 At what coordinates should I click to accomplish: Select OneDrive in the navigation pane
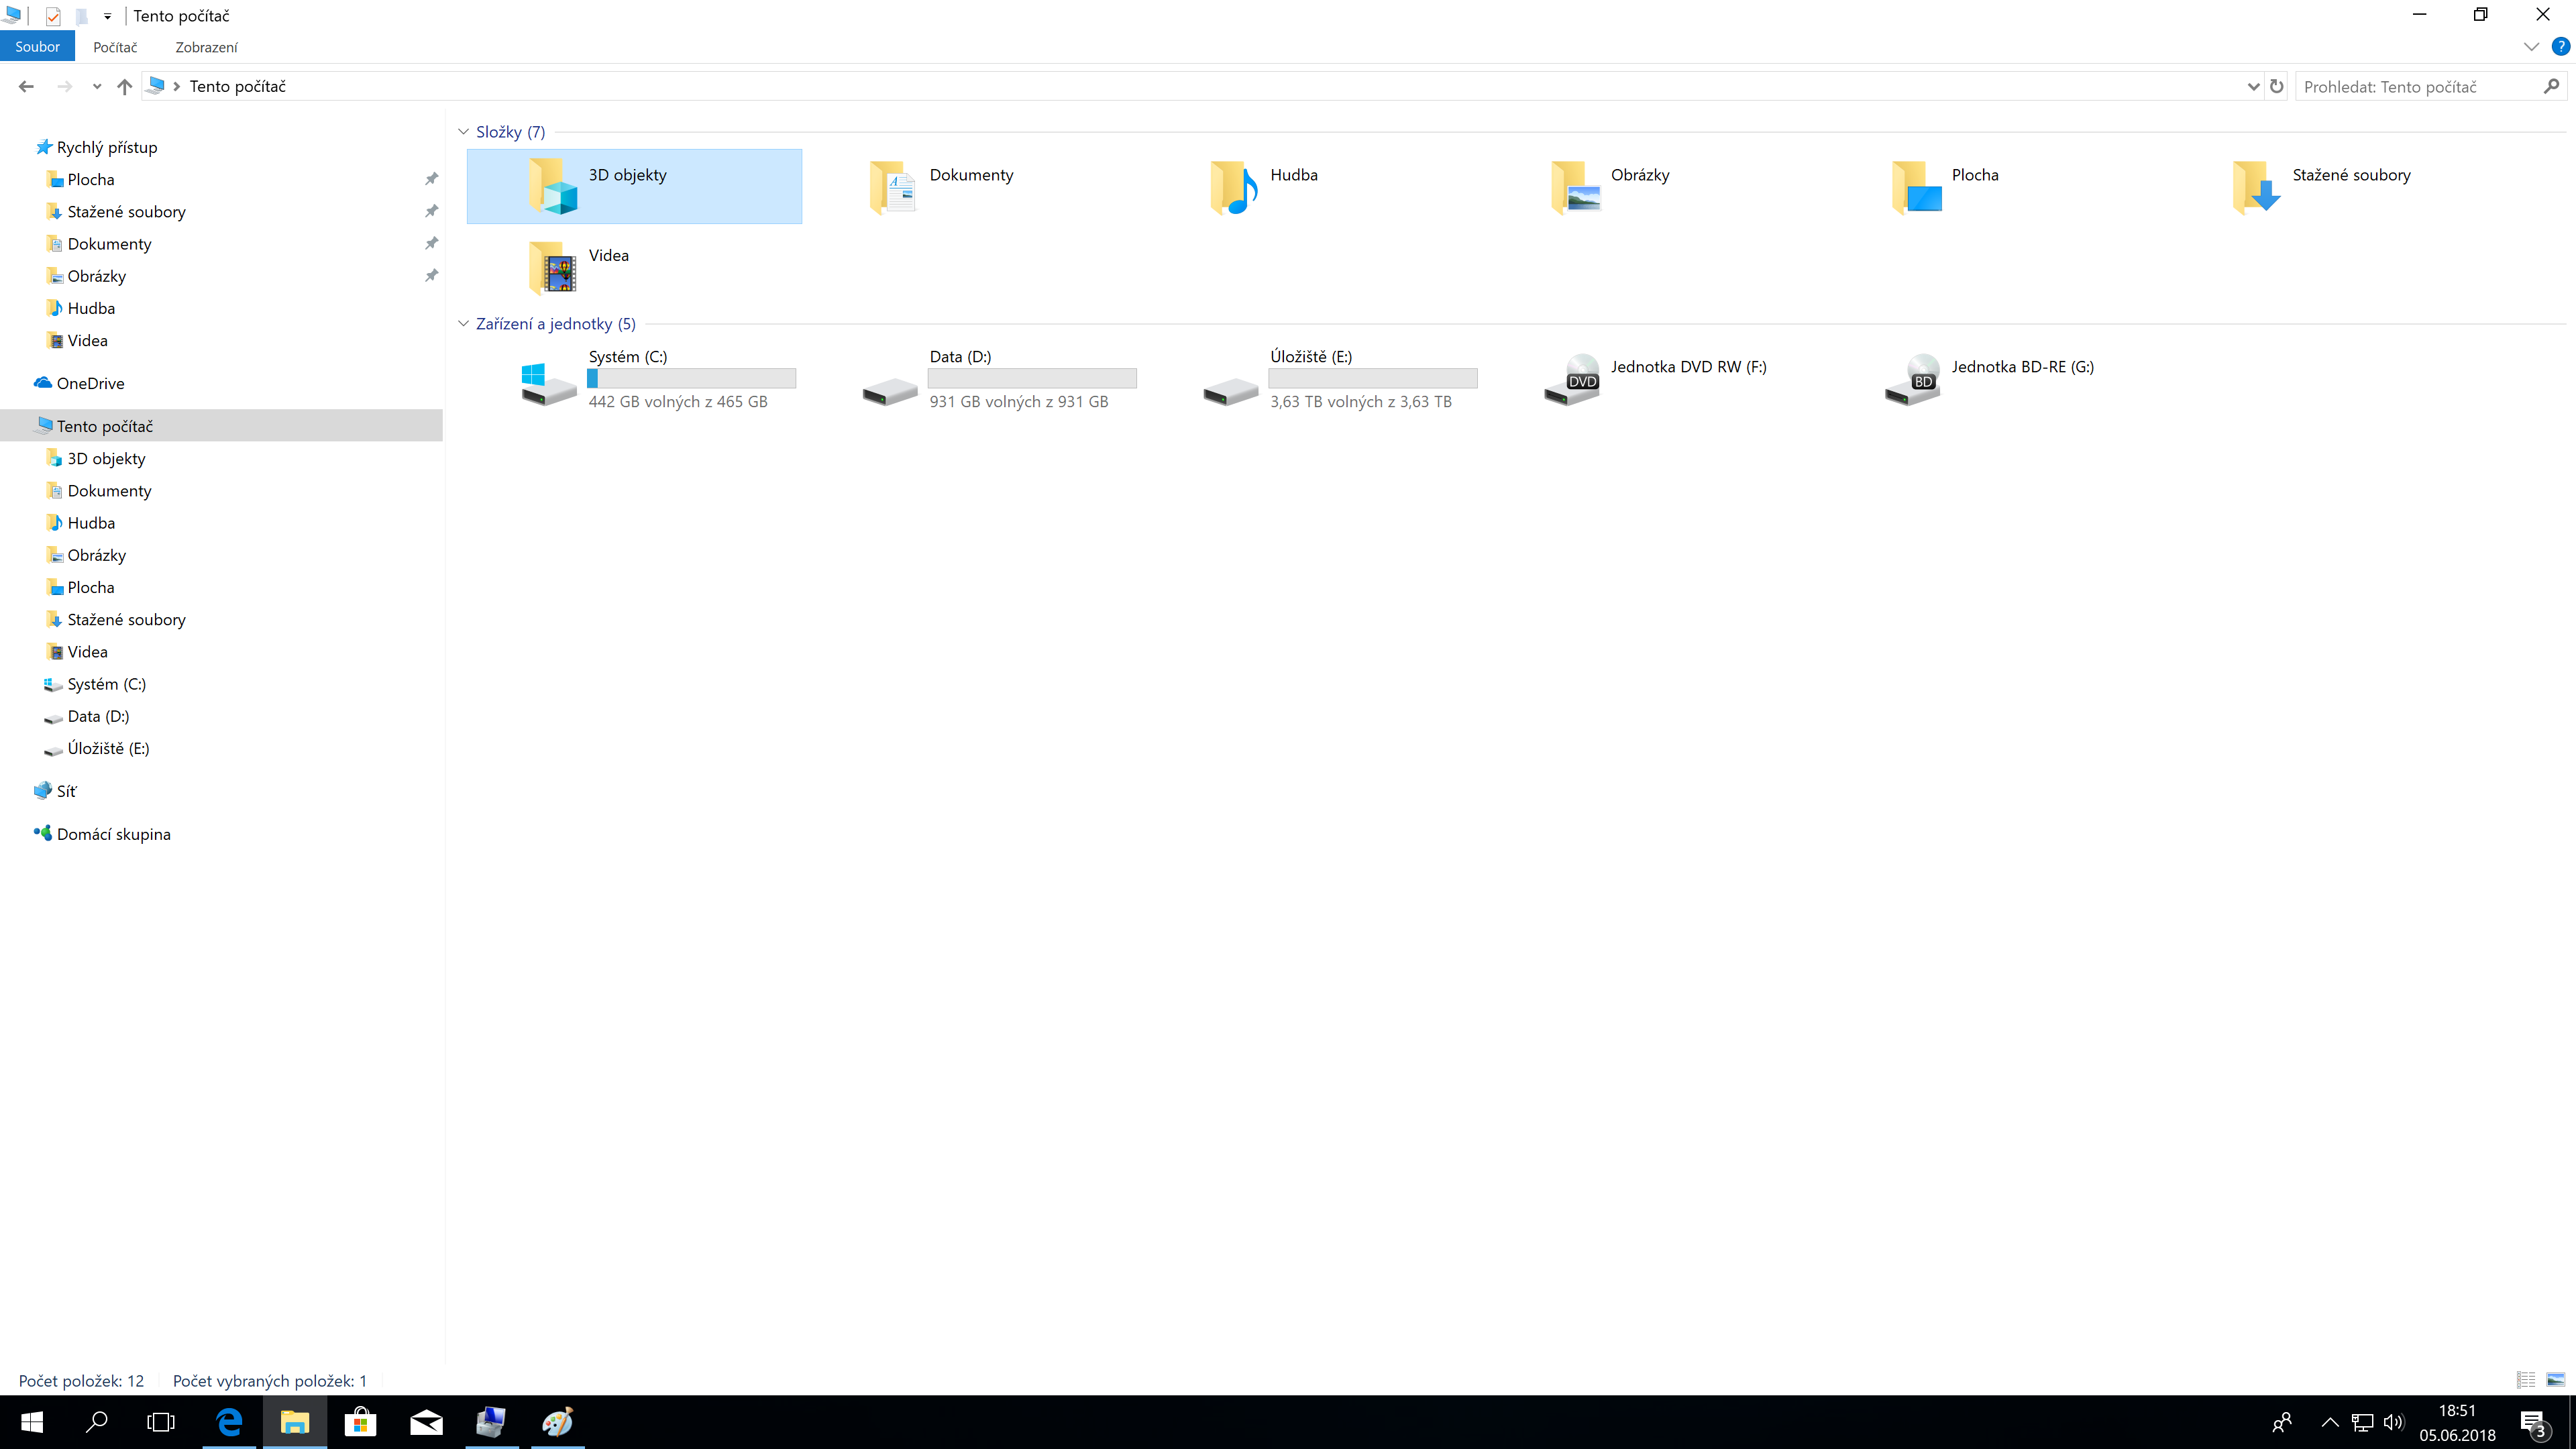click(x=90, y=383)
